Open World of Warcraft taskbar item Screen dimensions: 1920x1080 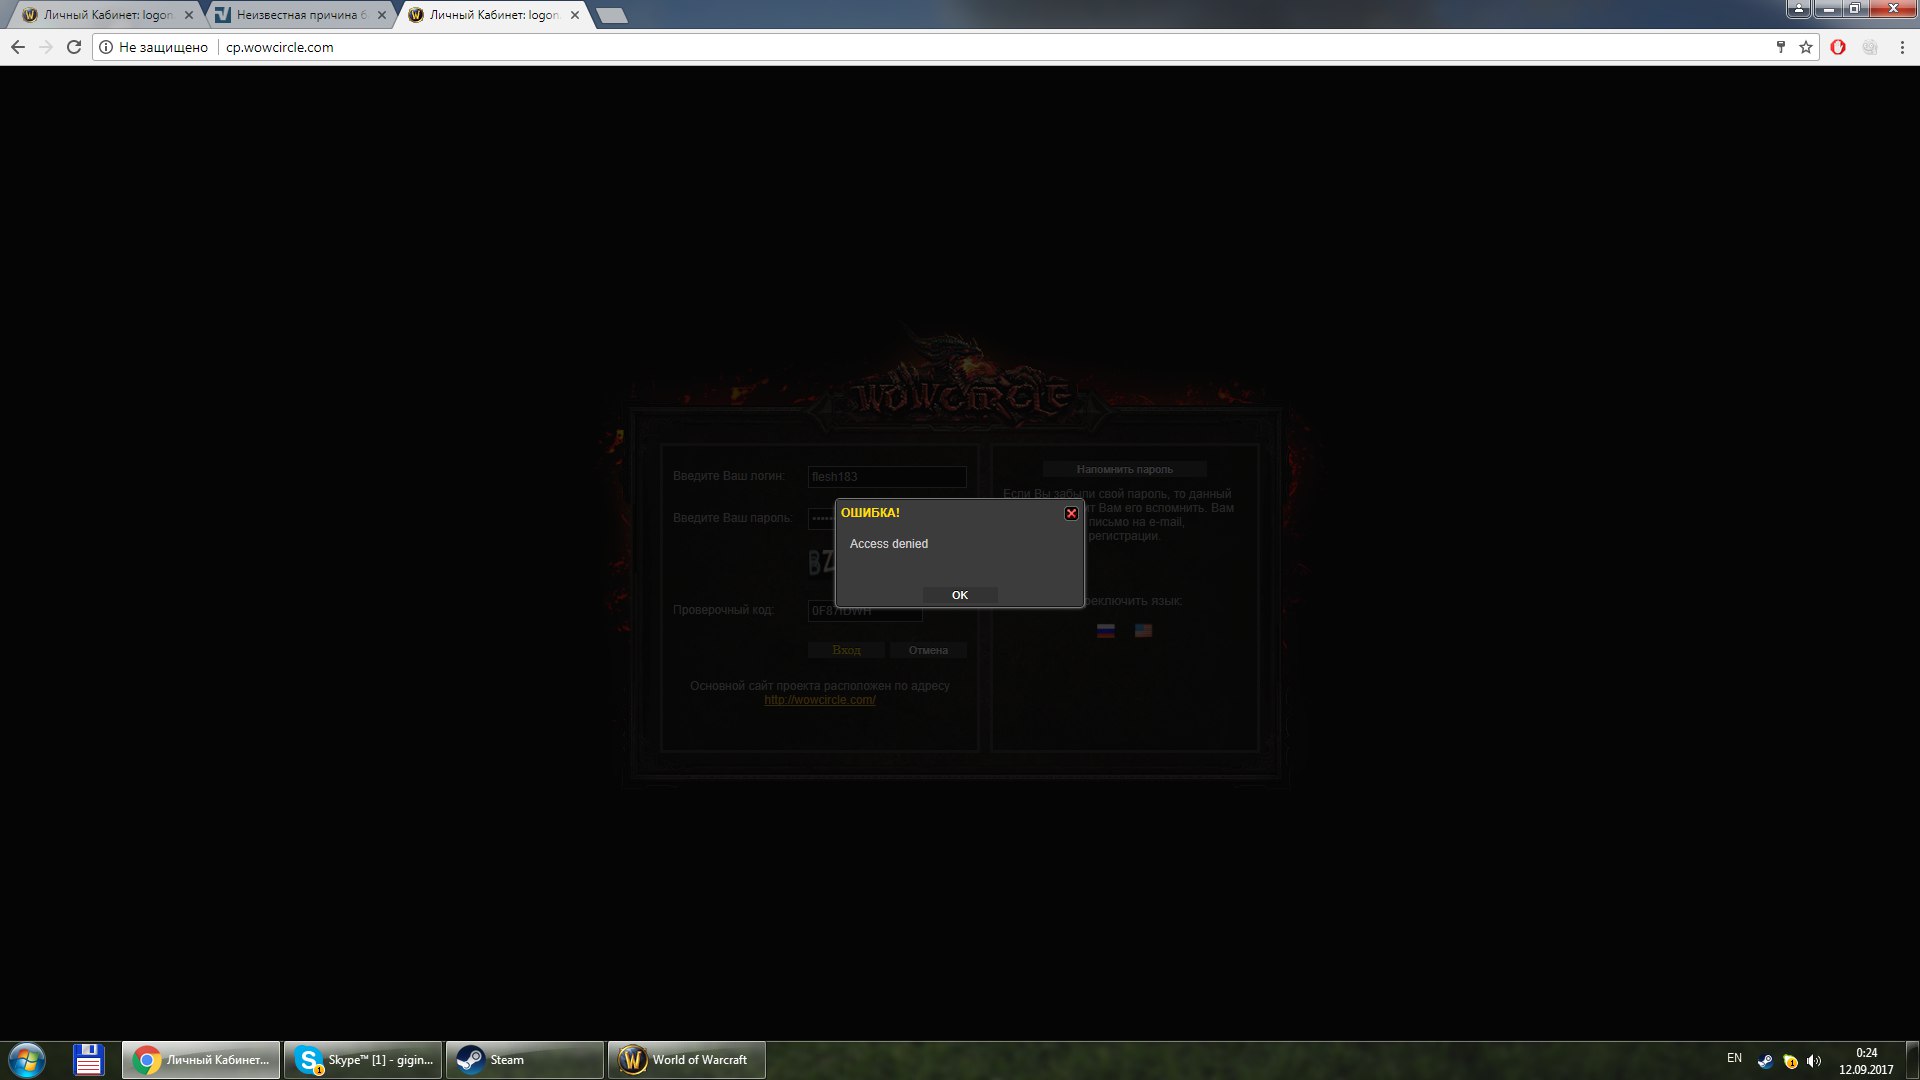pos(687,1059)
